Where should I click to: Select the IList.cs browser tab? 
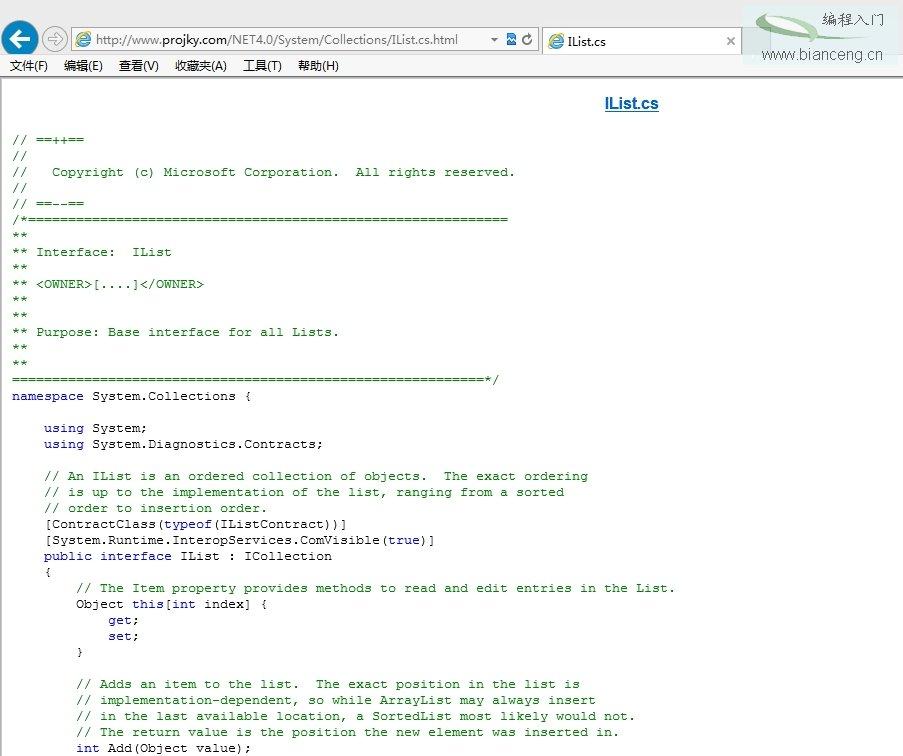point(641,41)
